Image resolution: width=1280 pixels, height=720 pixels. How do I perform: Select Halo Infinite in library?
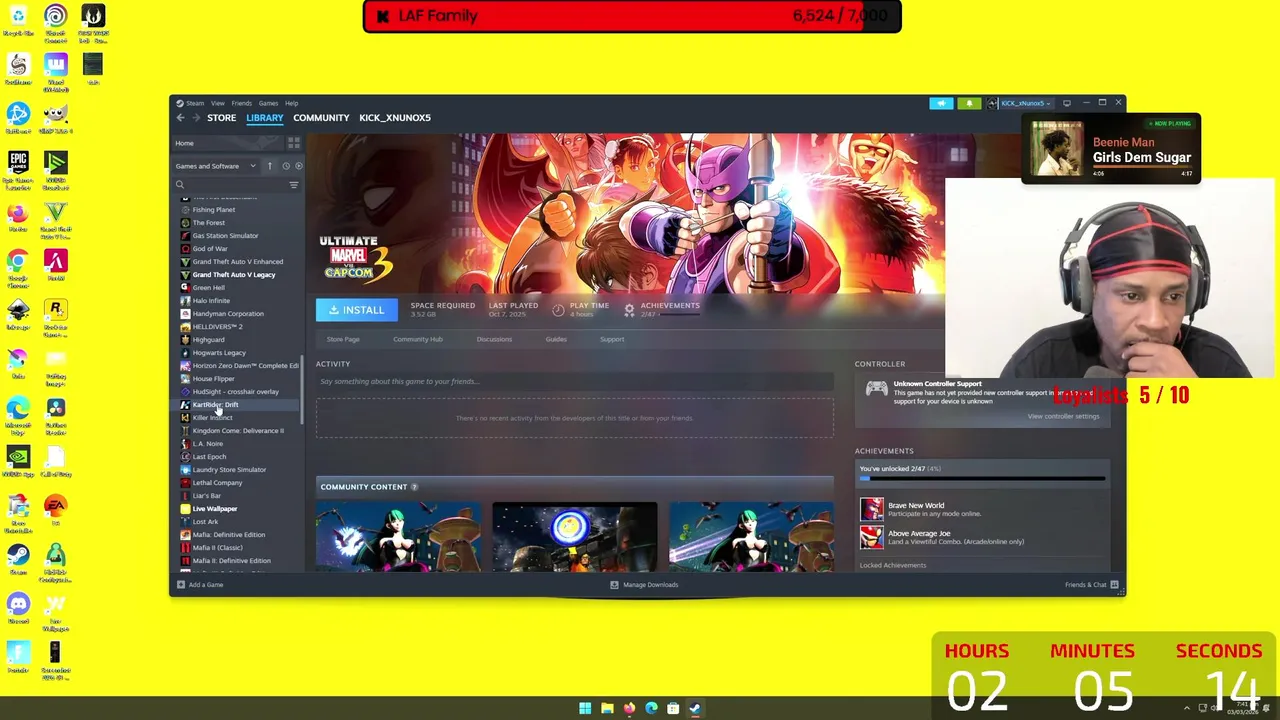pos(210,301)
